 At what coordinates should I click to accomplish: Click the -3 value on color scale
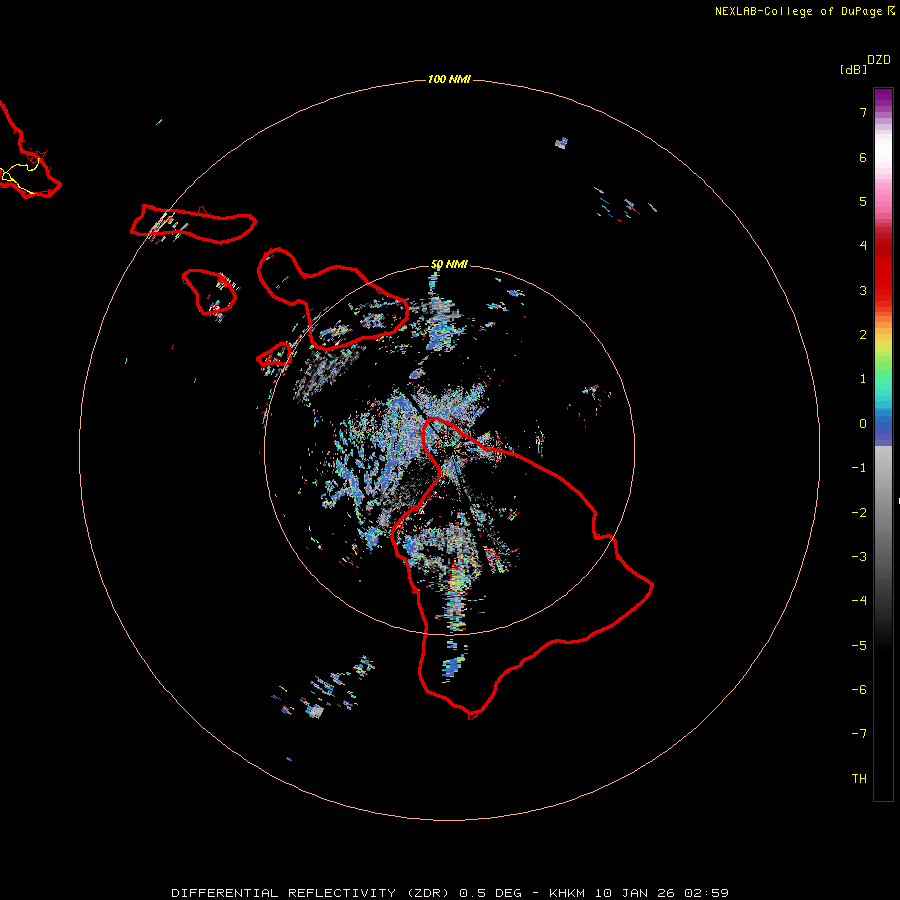859,557
